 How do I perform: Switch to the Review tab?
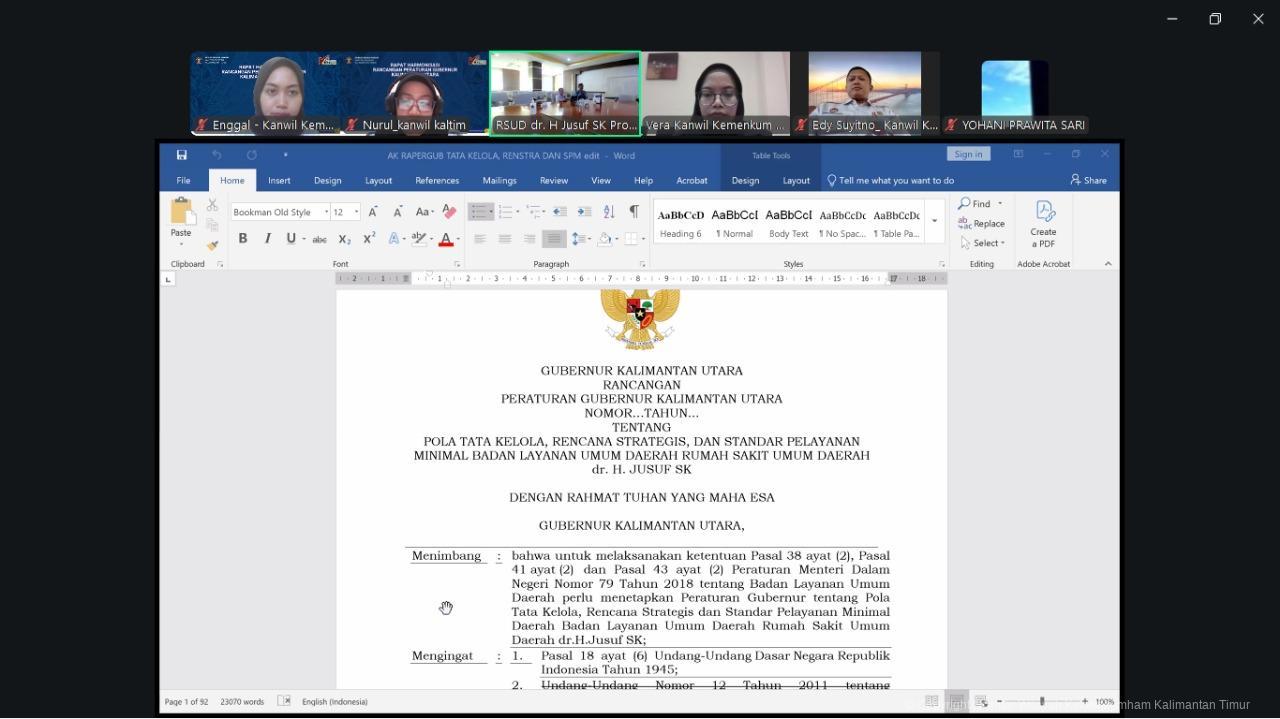point(553,181)
